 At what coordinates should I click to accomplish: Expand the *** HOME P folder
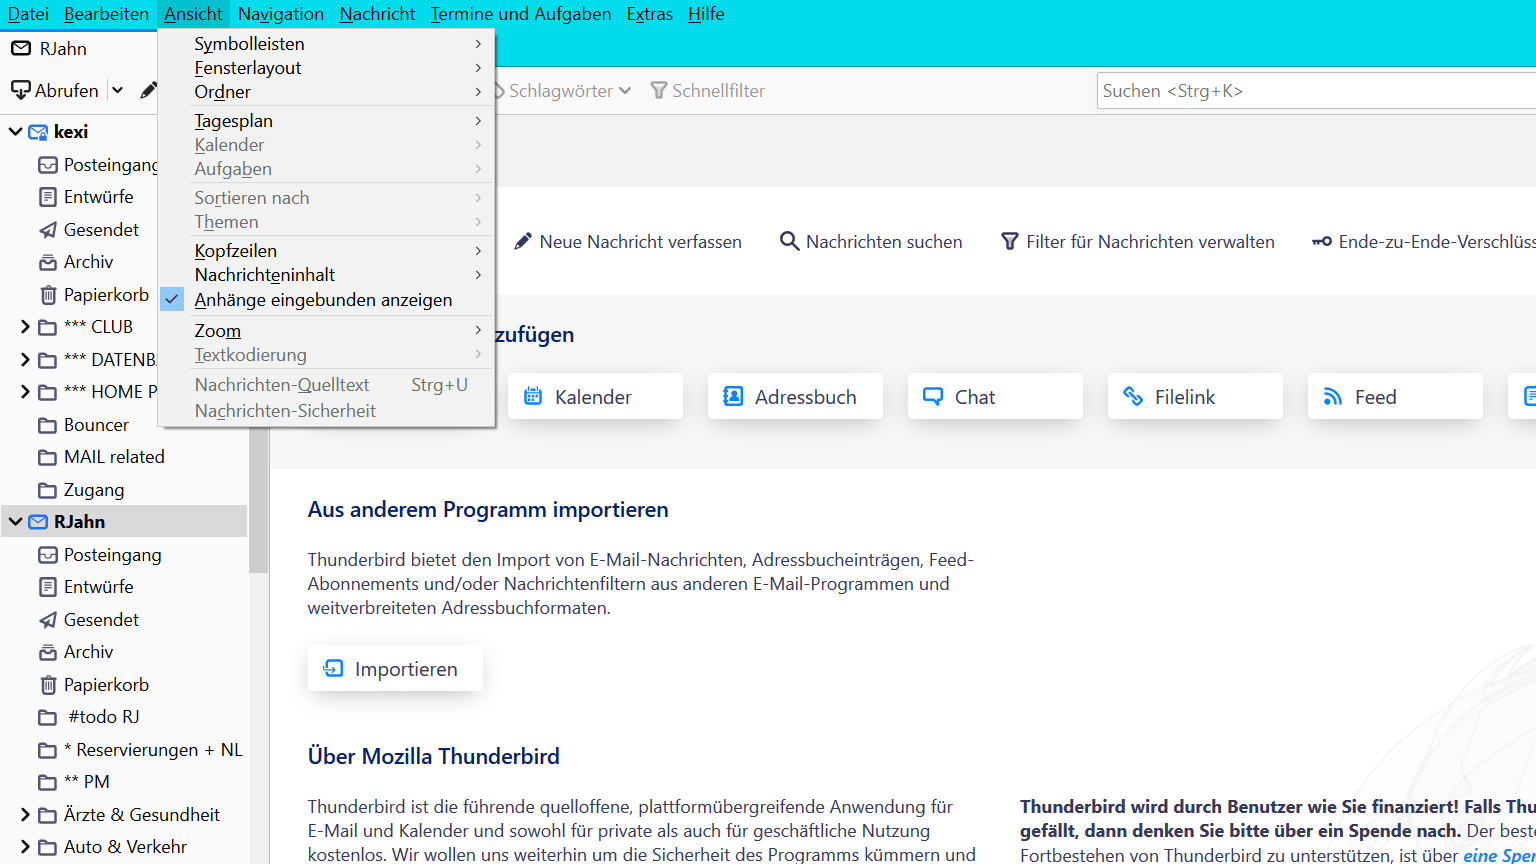[26, 392]
